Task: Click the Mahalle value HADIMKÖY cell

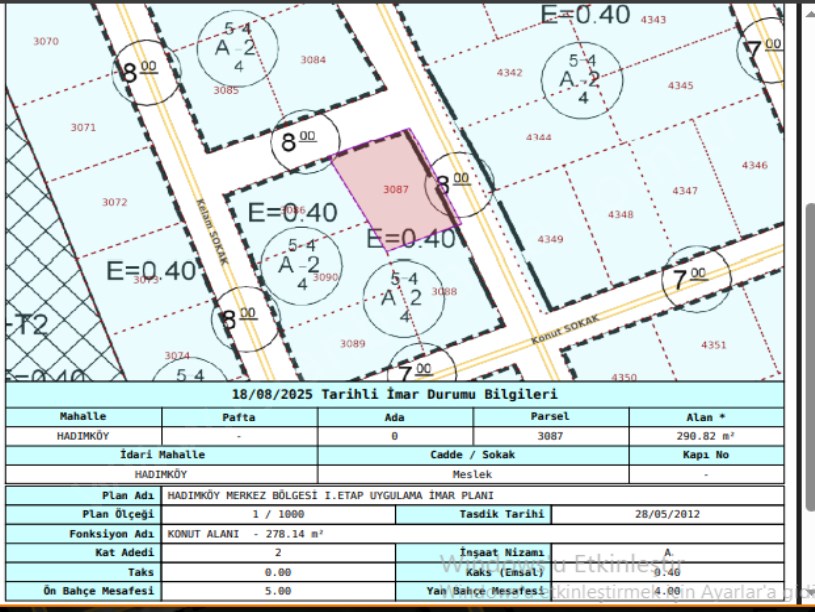Action: [x=83, y=436]
